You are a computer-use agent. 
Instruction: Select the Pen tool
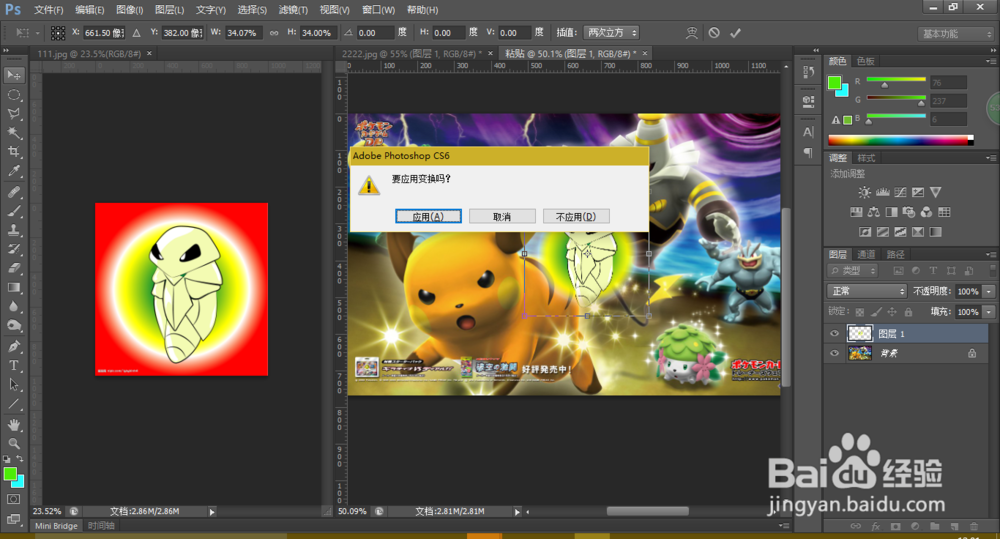click(13, 346)
